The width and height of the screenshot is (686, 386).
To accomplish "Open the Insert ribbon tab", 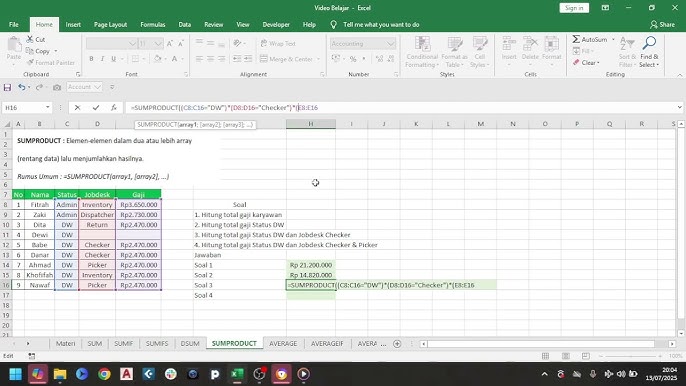I will 73,25.
